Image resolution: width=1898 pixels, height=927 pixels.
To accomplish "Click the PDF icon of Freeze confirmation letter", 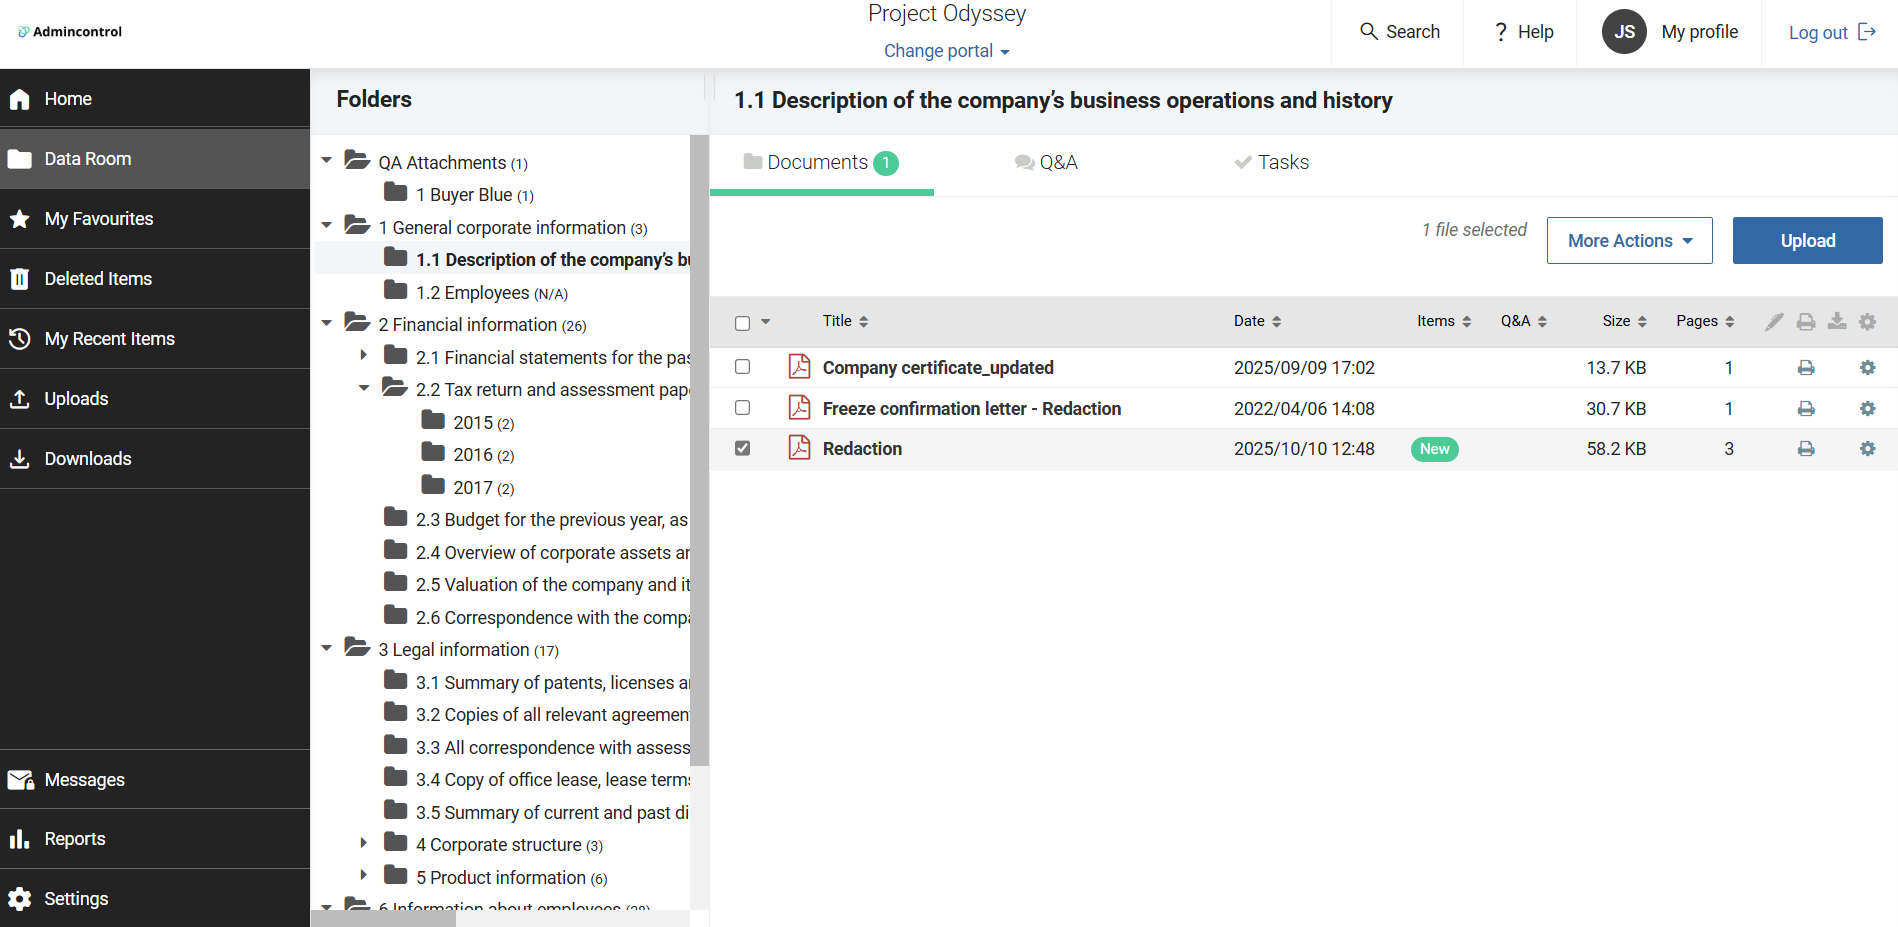I will pyautogui.click(x=799, y=408).
